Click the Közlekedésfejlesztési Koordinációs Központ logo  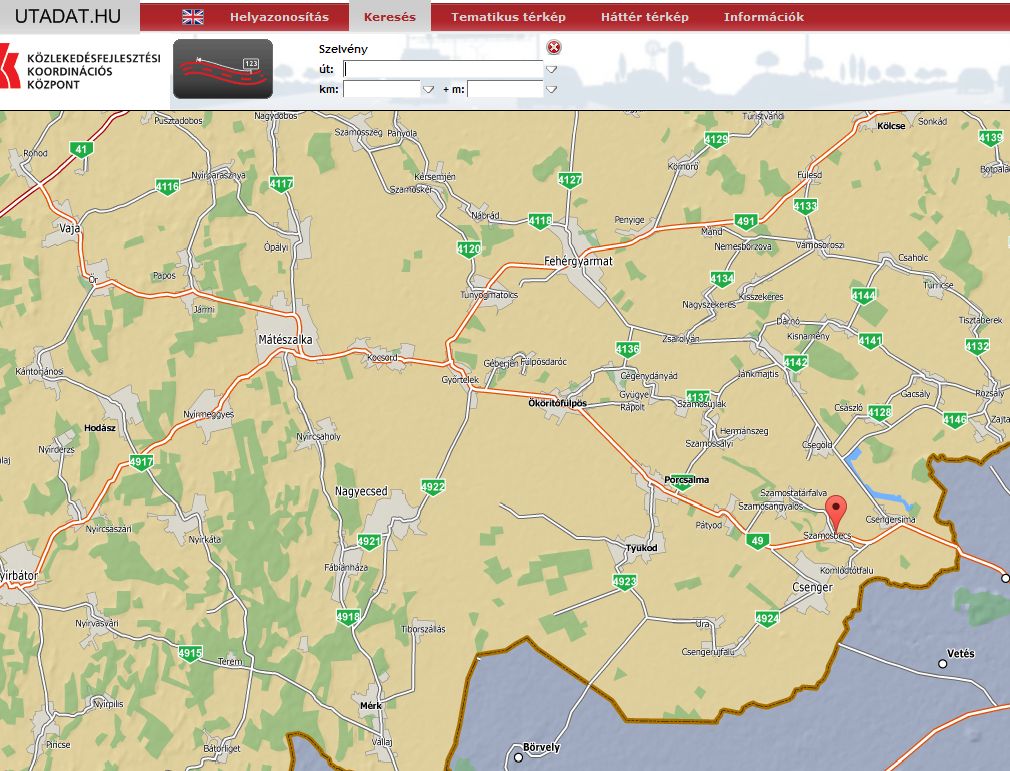80,71
